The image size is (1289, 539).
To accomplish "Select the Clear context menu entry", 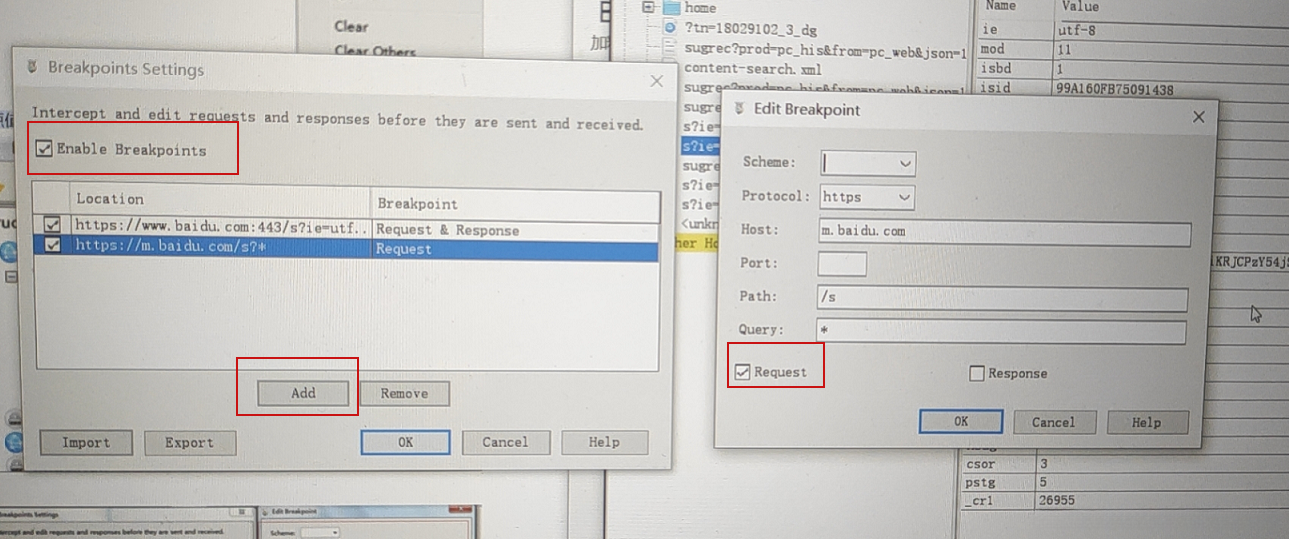I will point(351,26).
